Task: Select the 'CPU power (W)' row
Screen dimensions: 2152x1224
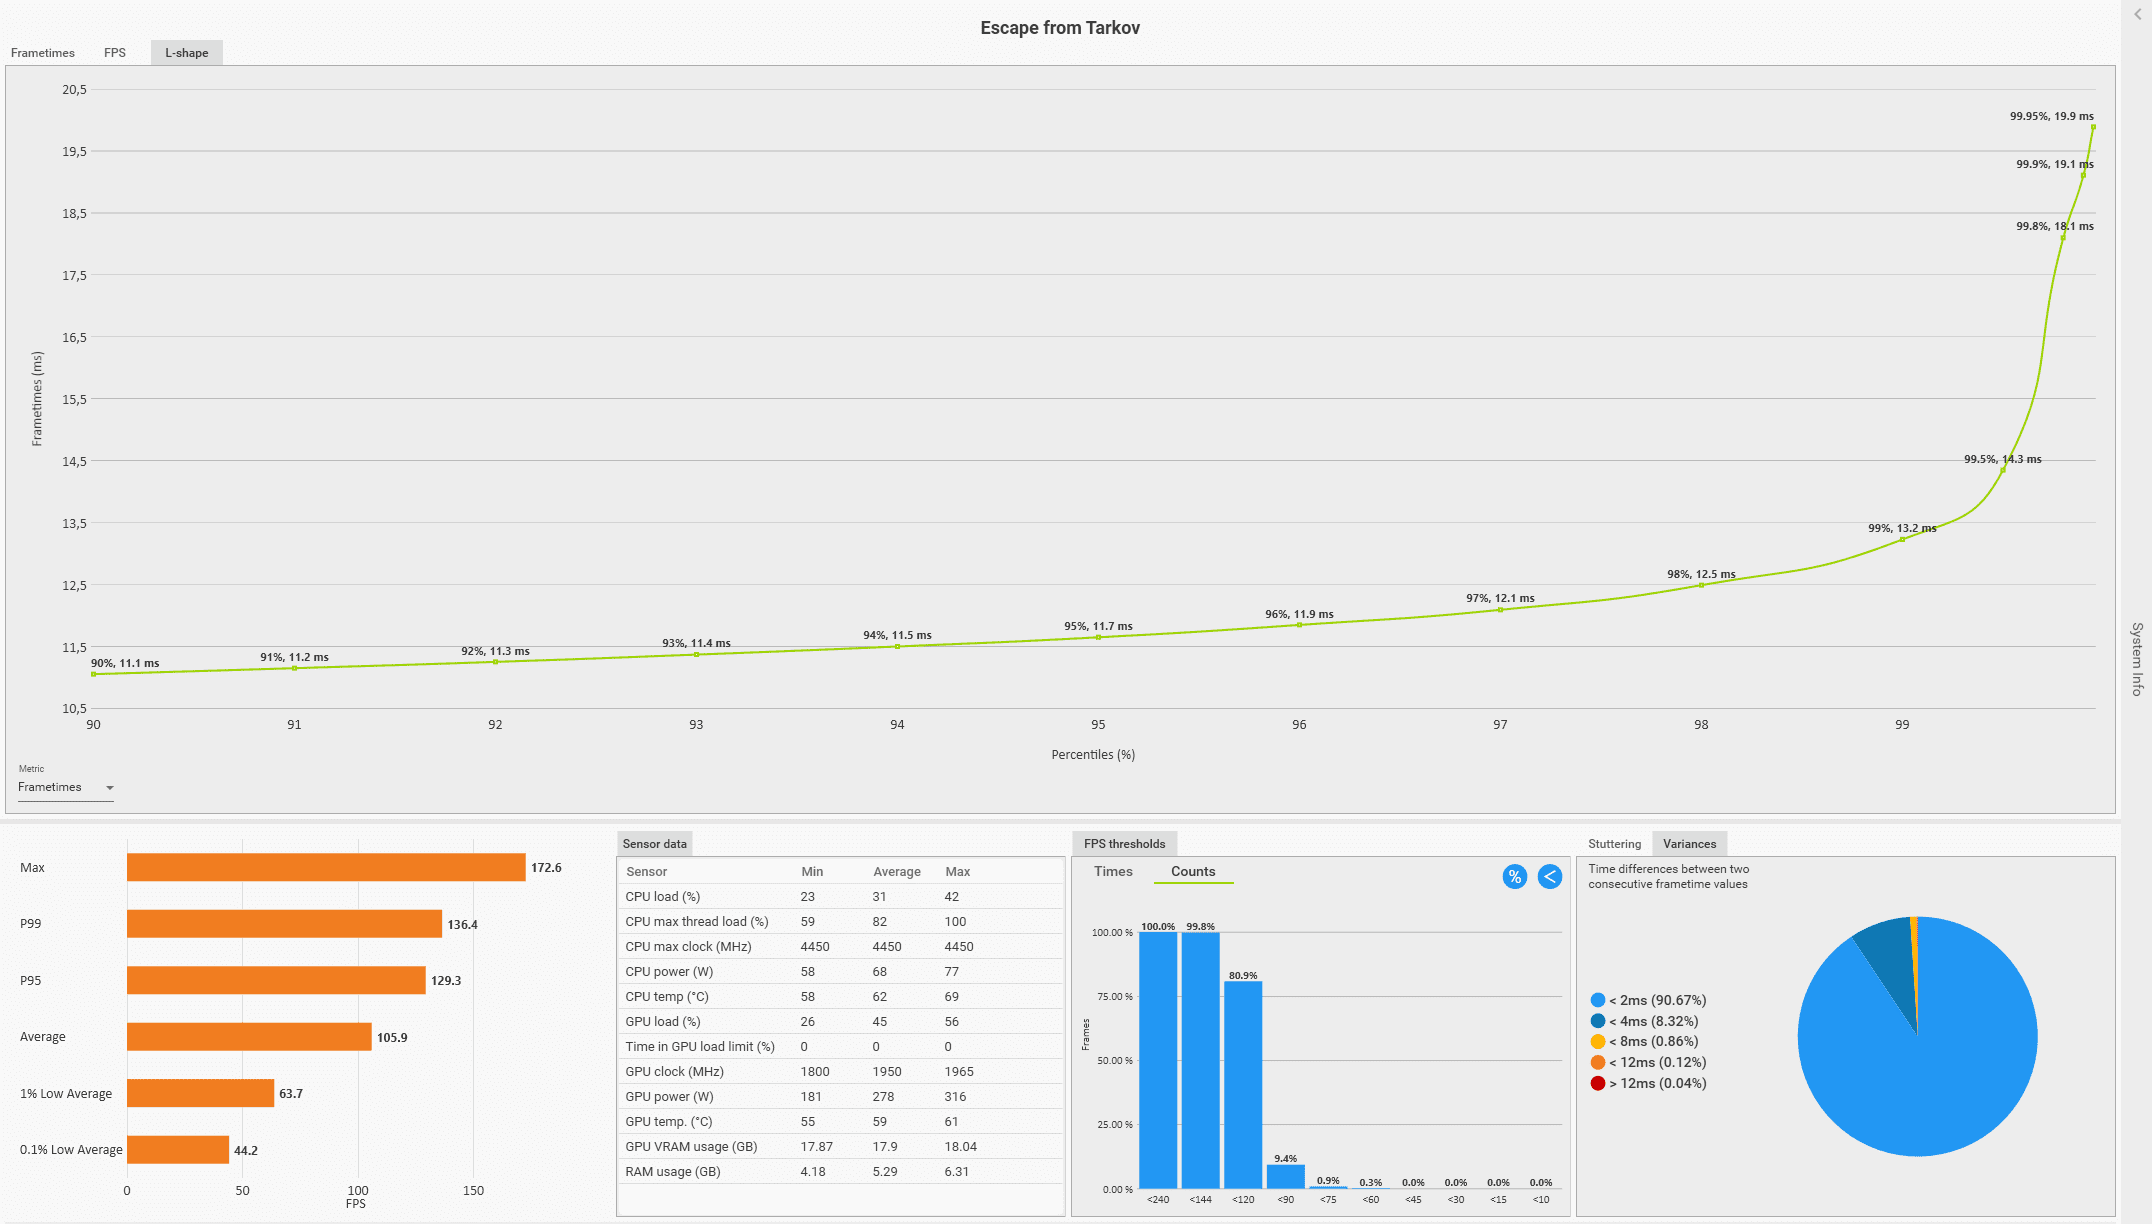Action: coord(840,972)
